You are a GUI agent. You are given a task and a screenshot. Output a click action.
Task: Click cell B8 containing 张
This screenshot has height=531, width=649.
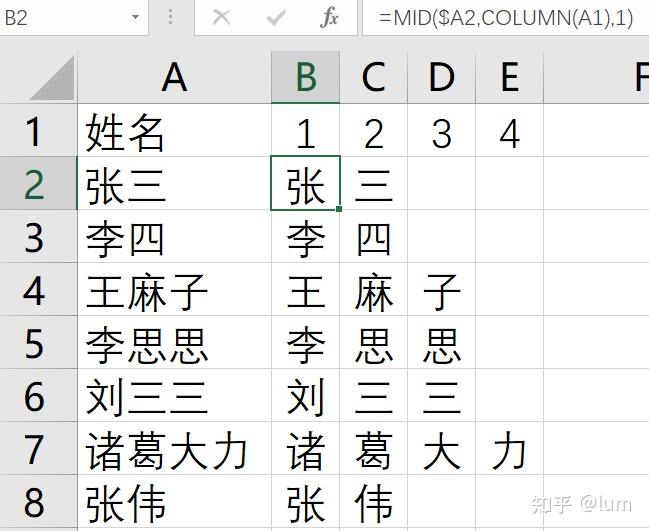point(305,501)
